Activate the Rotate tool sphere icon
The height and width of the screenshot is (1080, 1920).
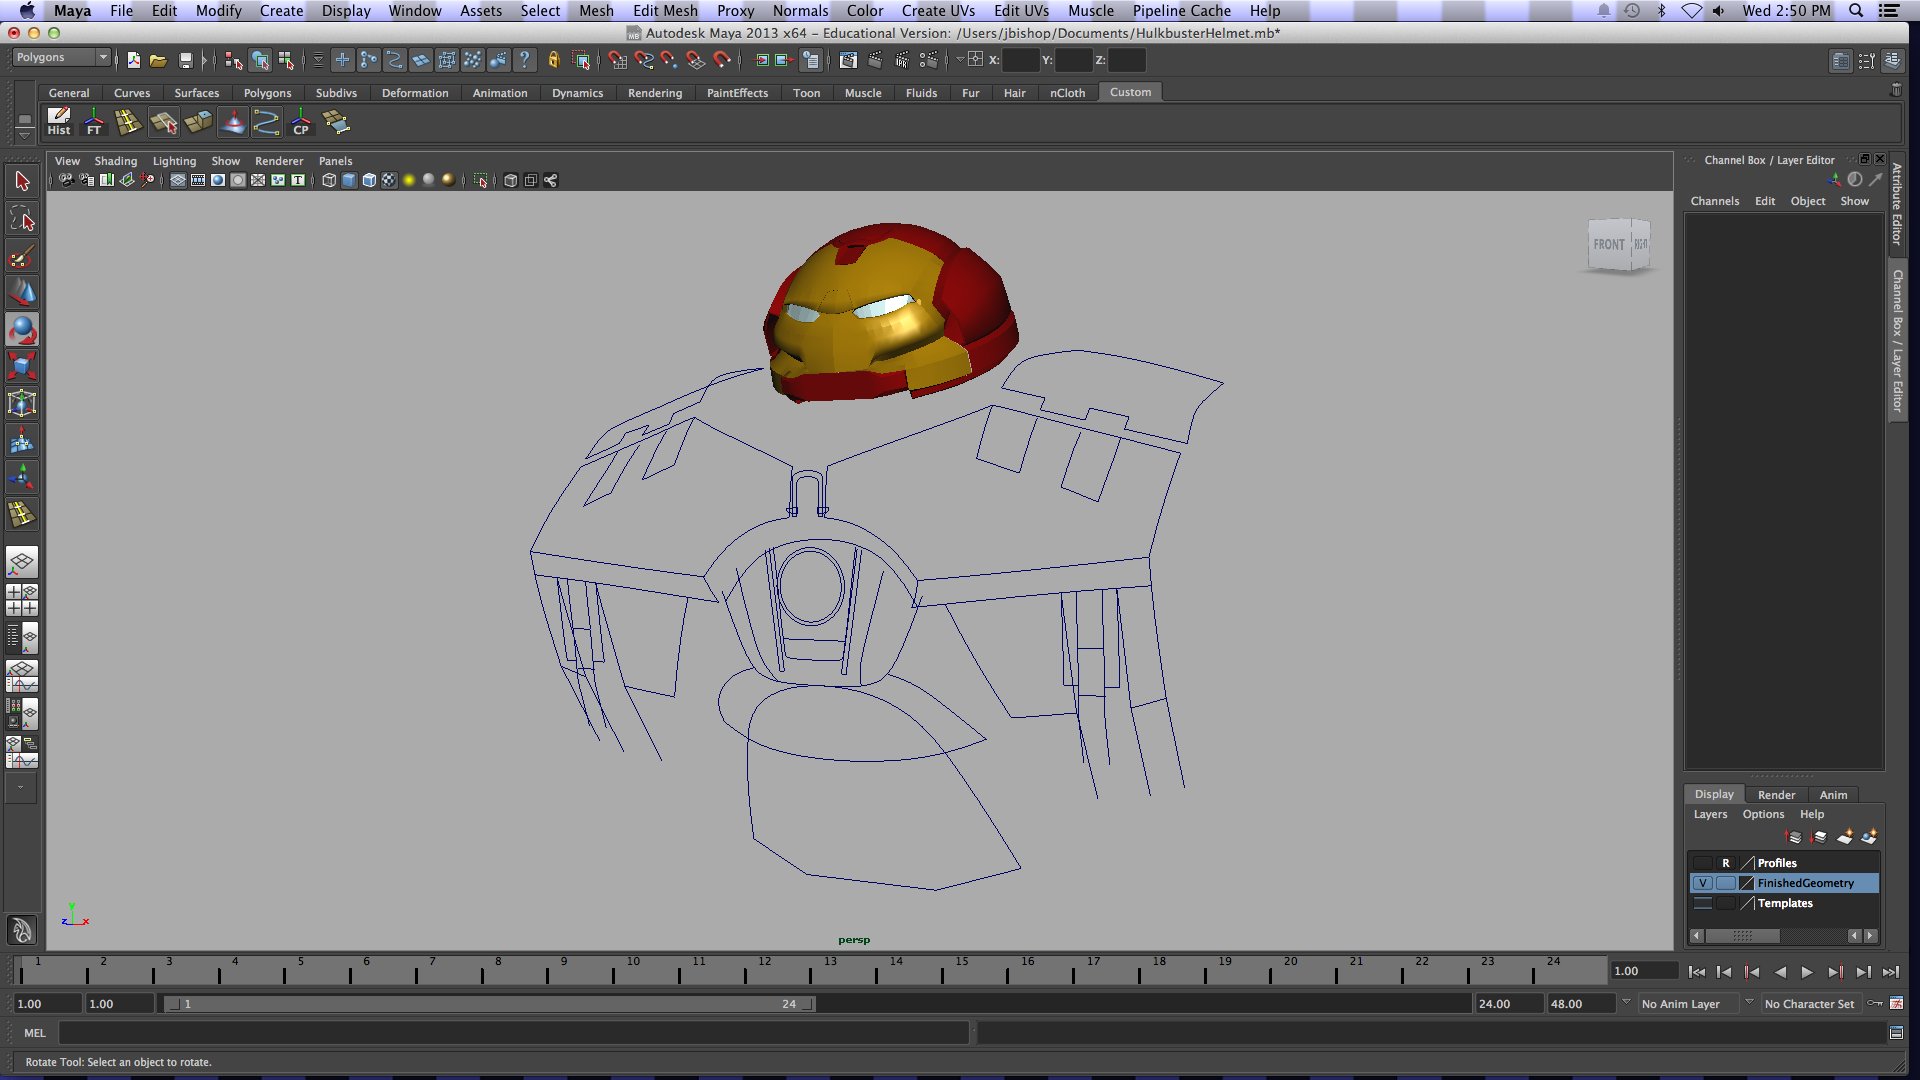22,329
